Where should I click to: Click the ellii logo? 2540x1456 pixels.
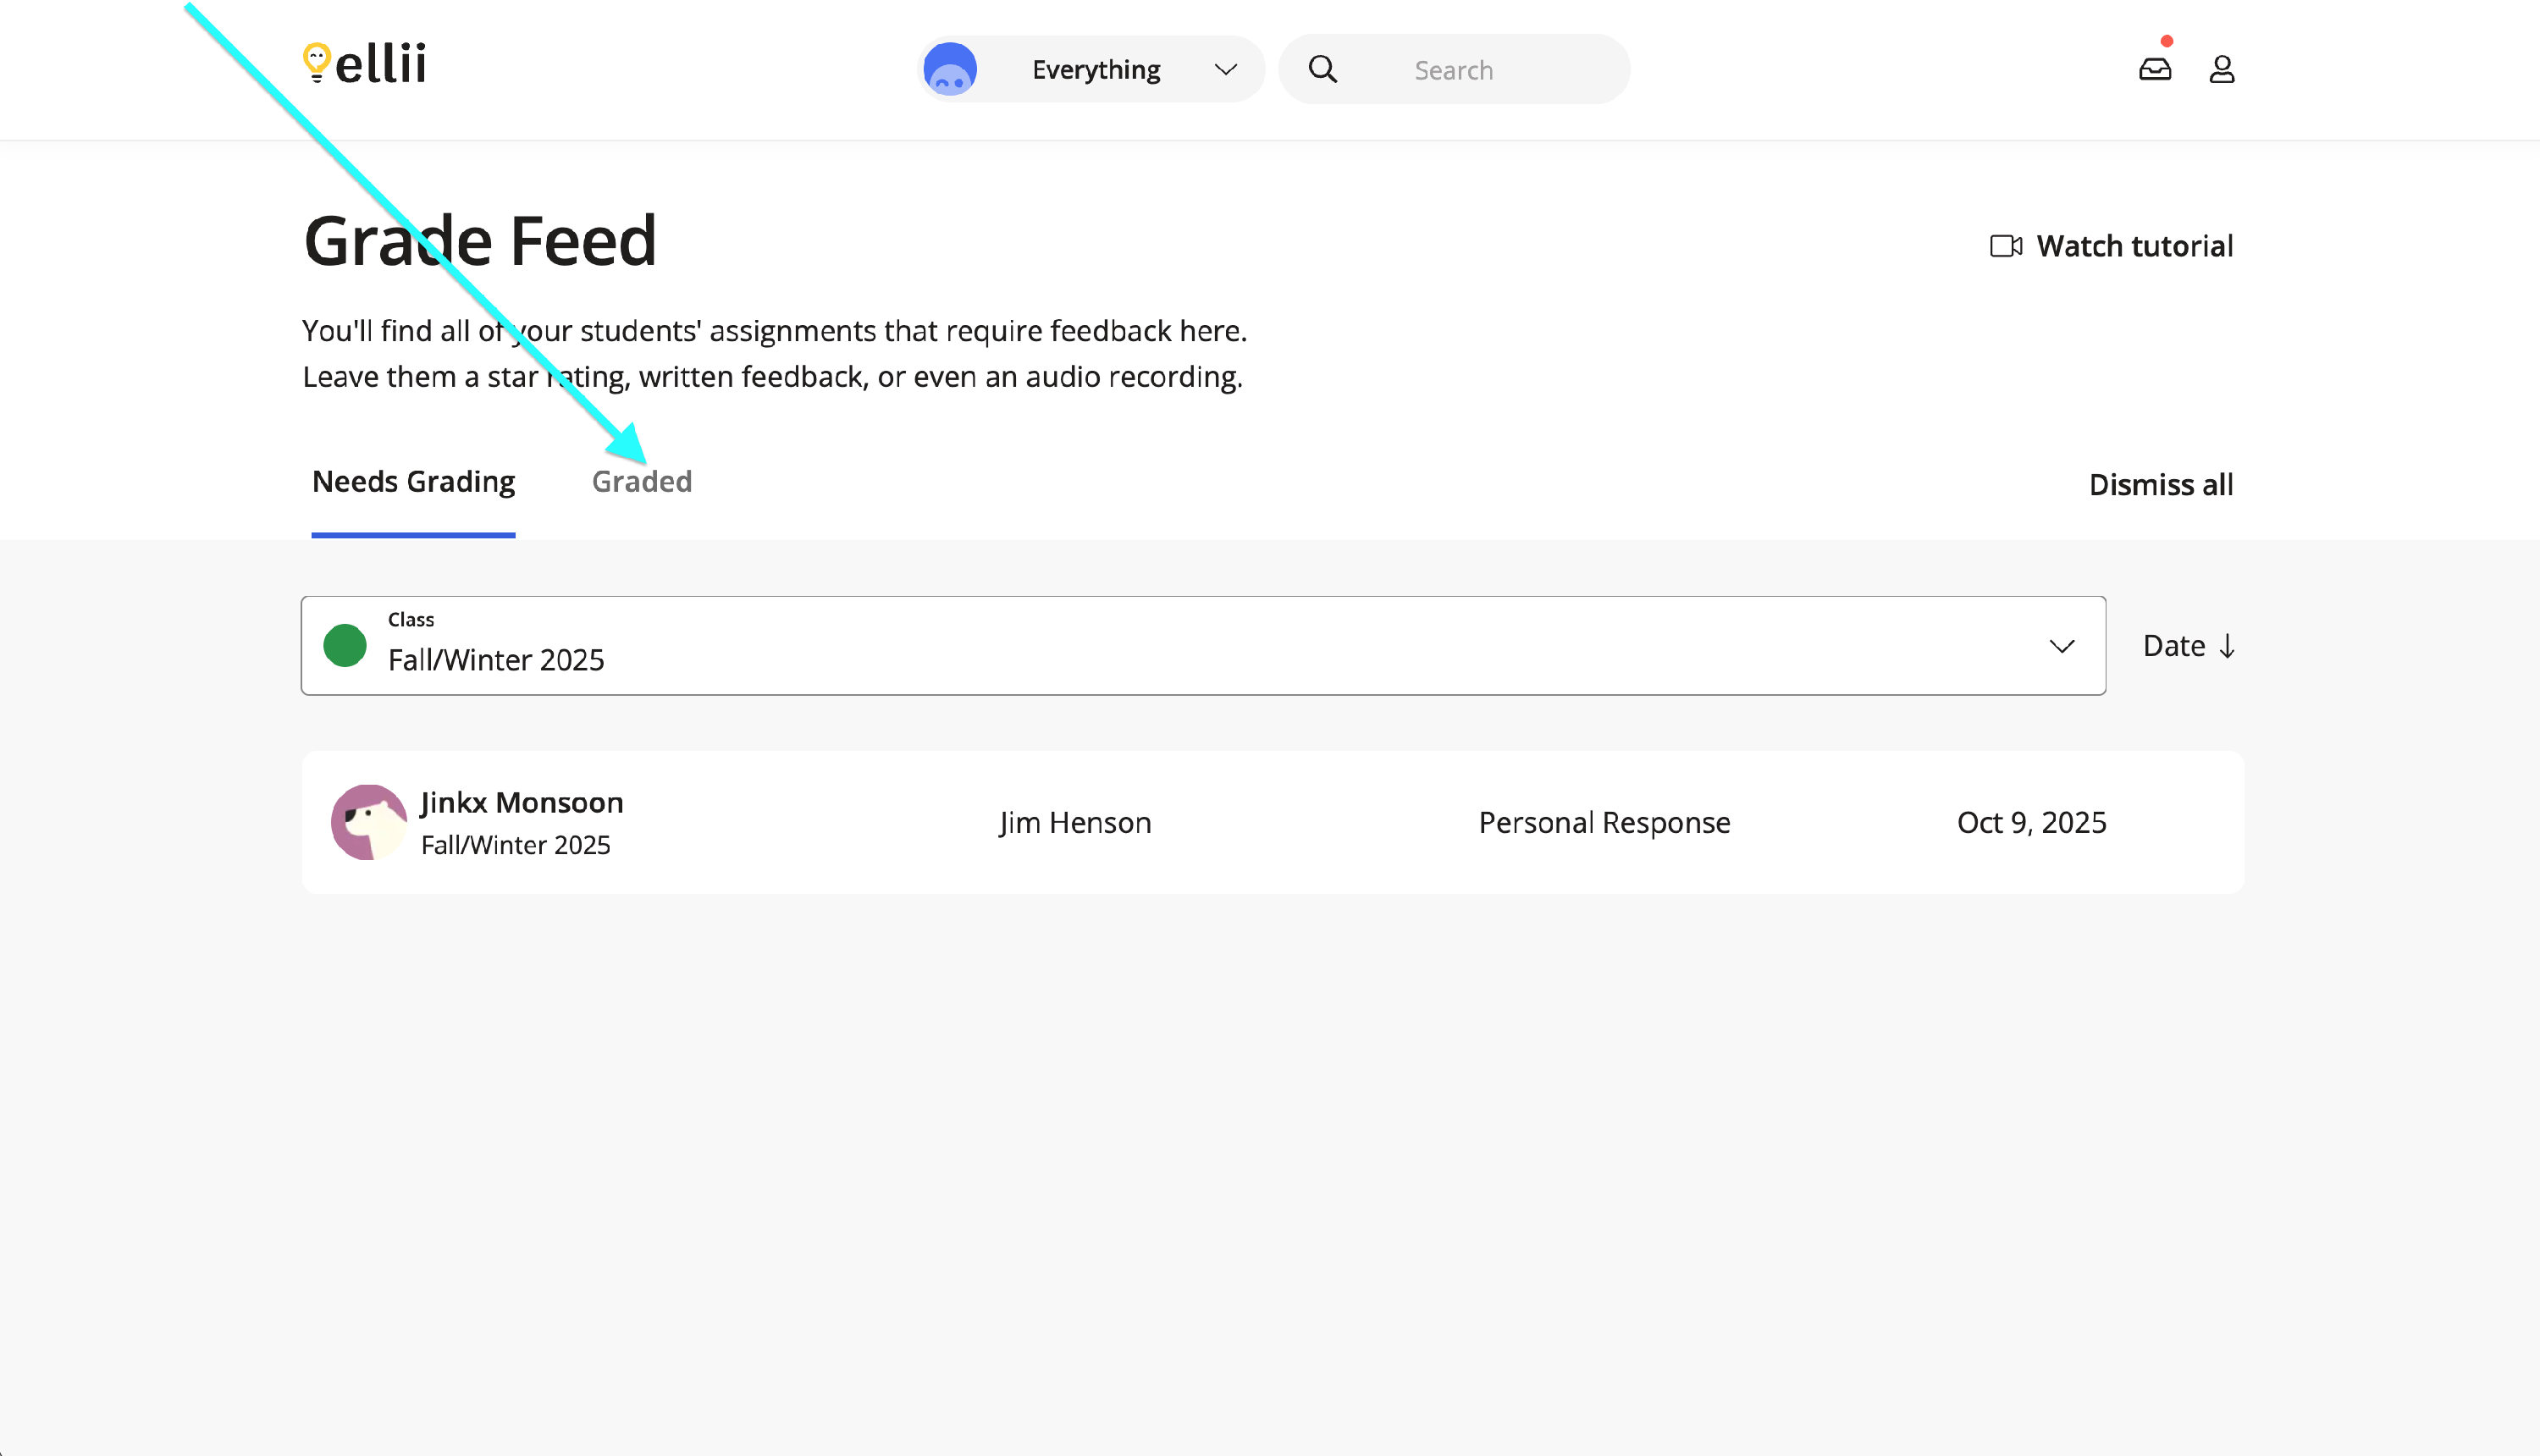(365, 64)
